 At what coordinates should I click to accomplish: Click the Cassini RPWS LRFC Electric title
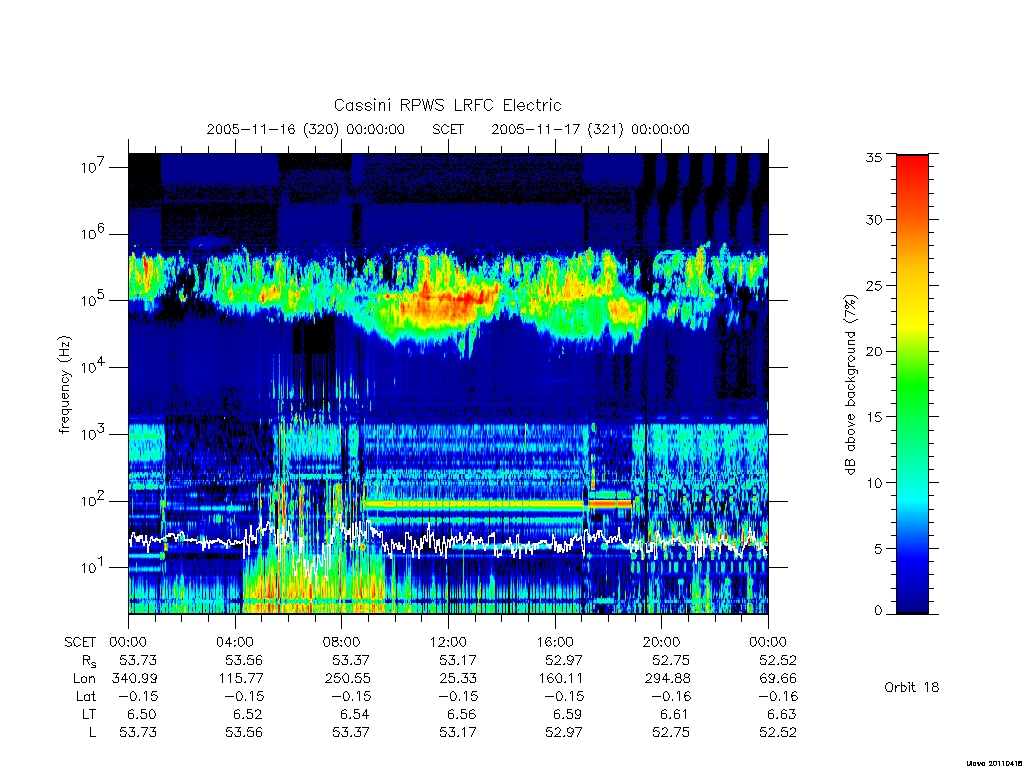coord(447,105)
